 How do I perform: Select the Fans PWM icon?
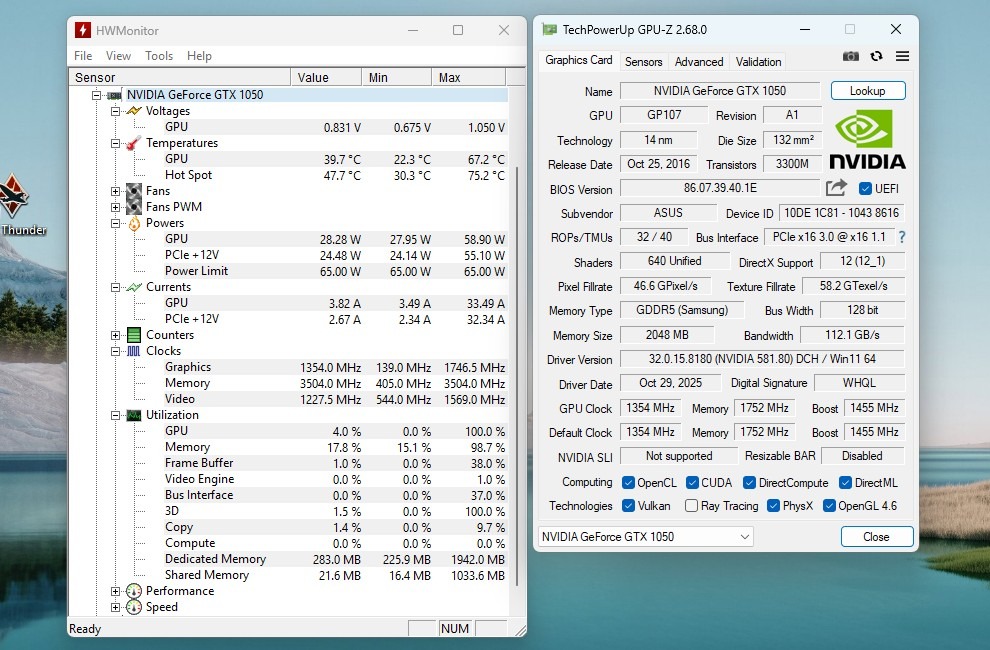133,207
